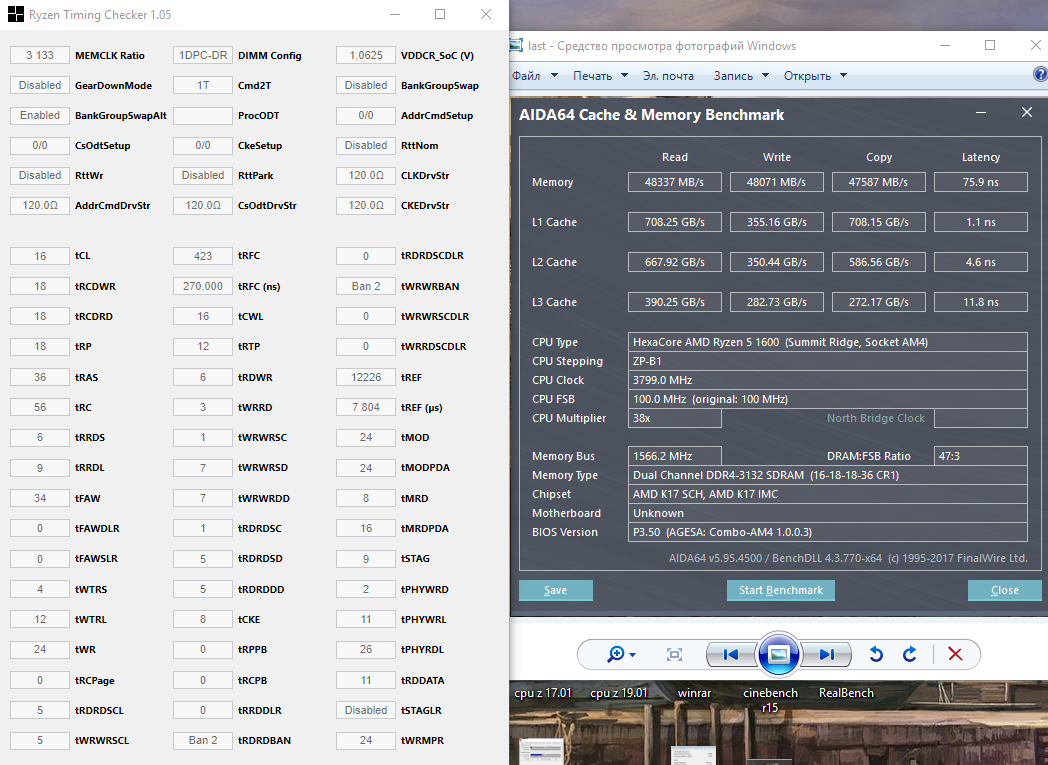Click the MEMCLK Ratio value 3 133
Screen dimensions: 1048x765
point(40,55)
